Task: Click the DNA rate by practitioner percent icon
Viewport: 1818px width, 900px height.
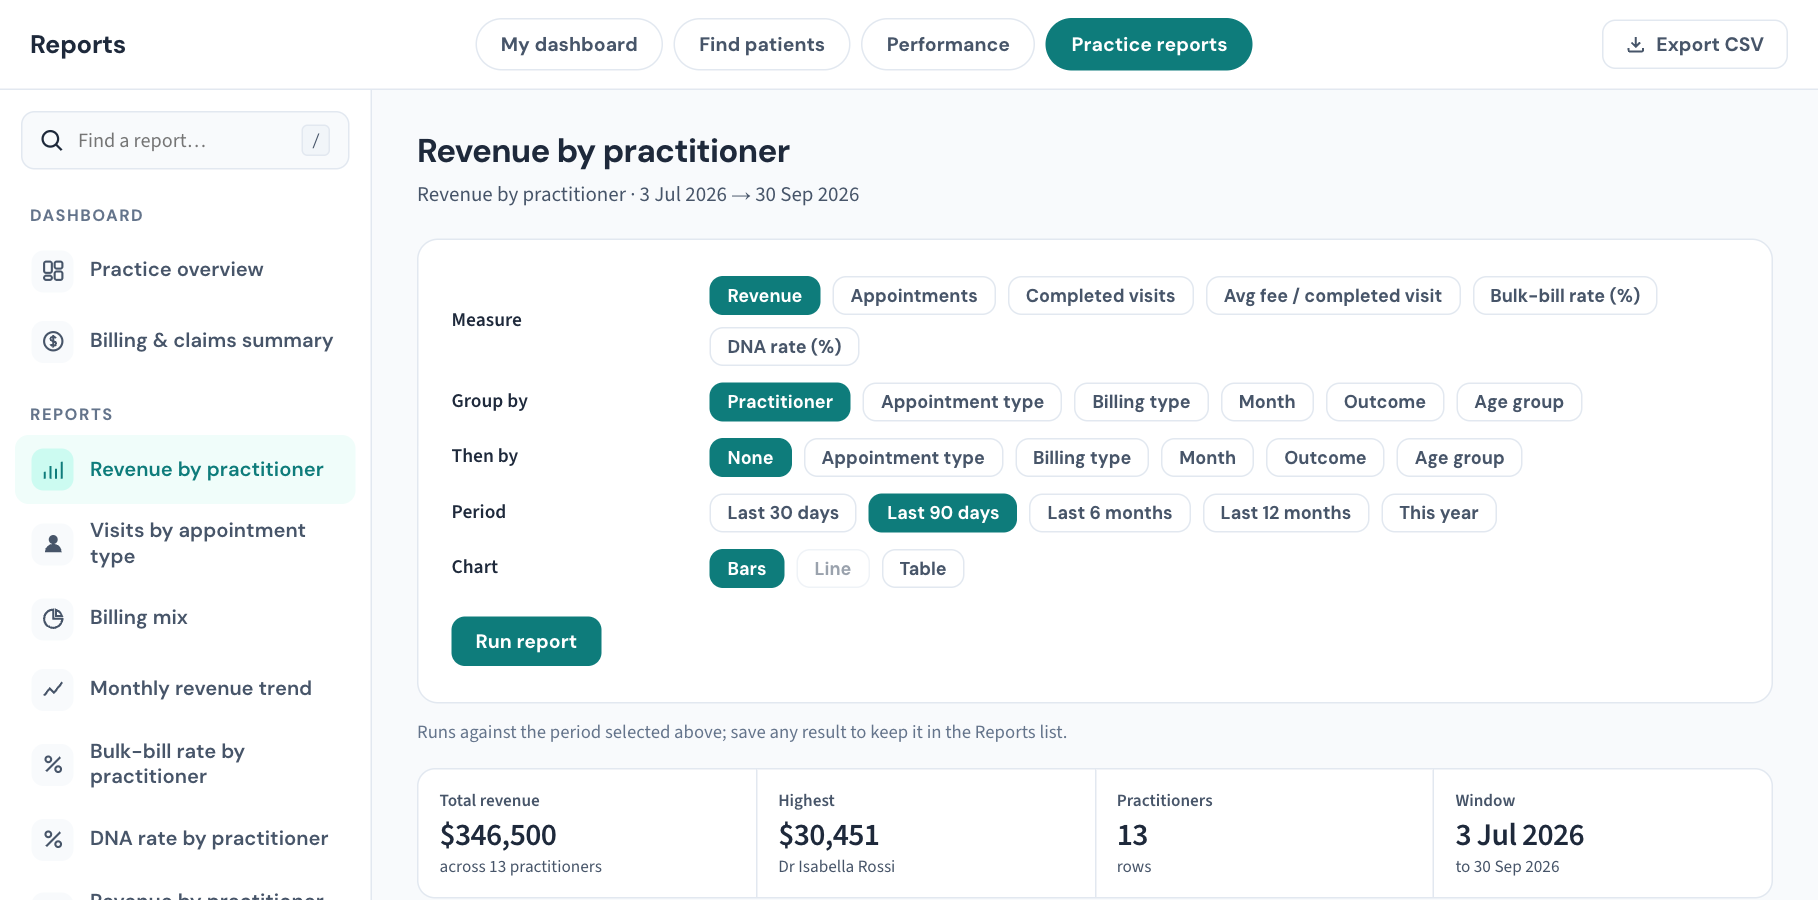Action: pyautogui.click(x=53, y=839)
